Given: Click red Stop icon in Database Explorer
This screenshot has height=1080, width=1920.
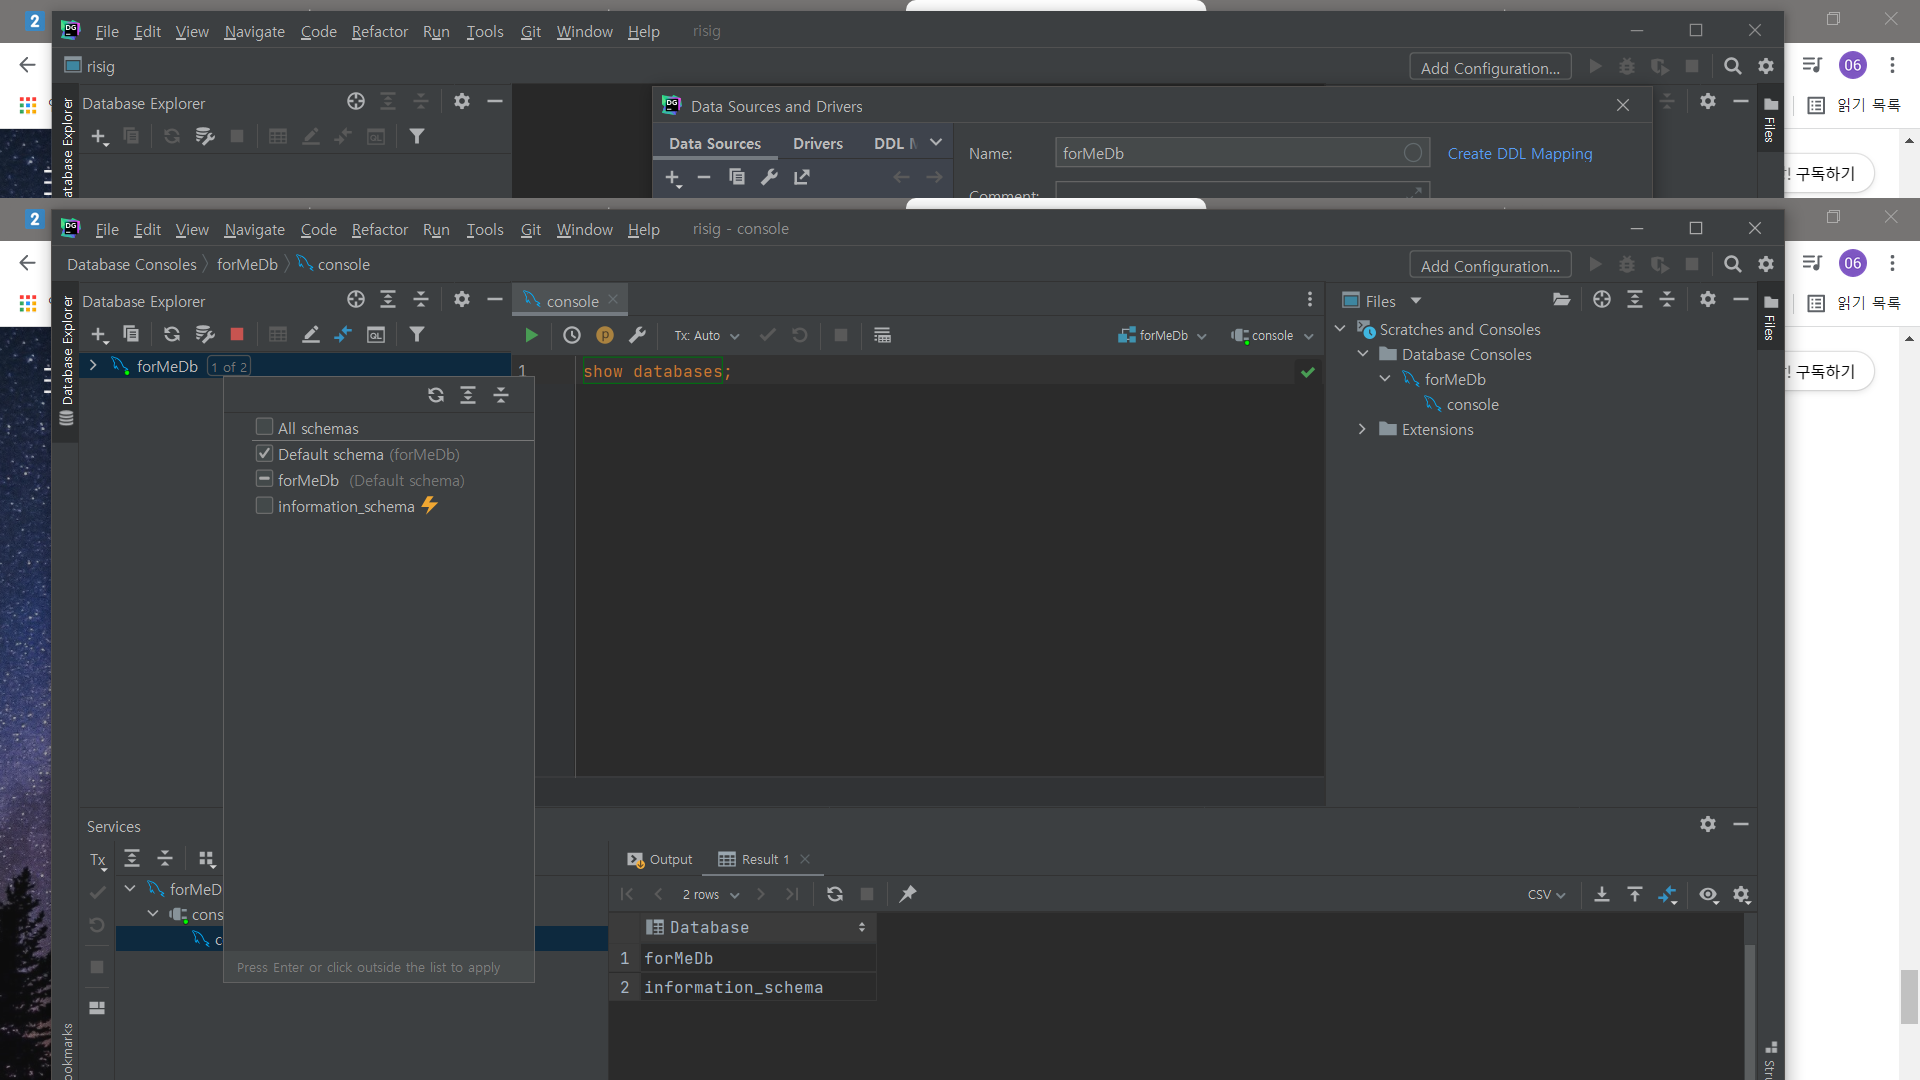Looking at the screenshot, I should 237,334.
